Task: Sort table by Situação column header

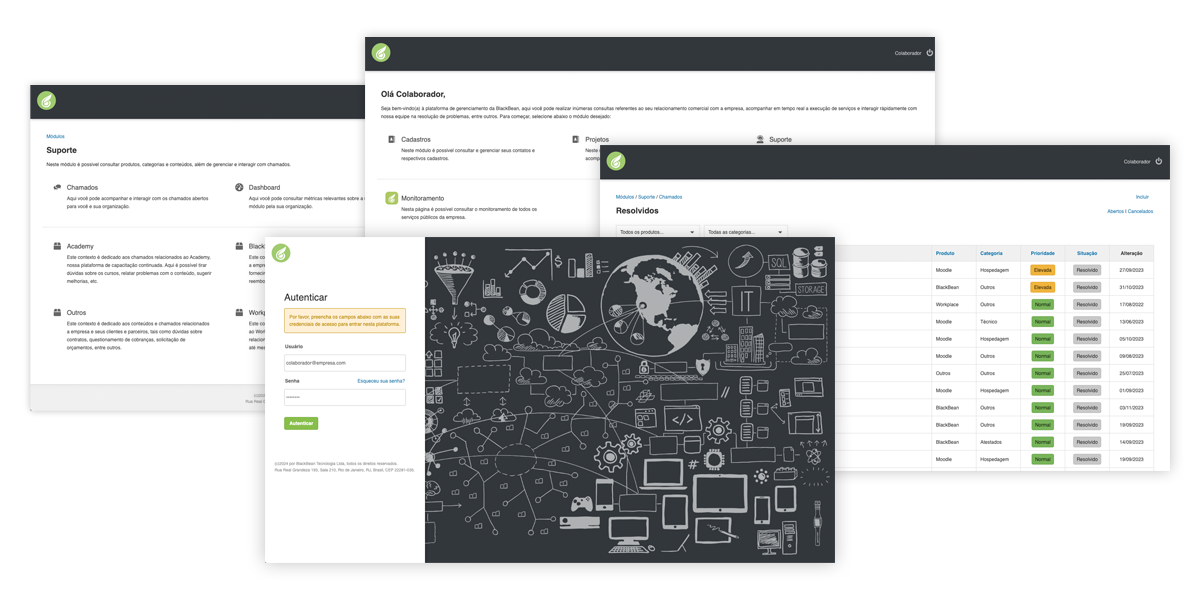Action: pyautogui.click(x=1087, y=253)
